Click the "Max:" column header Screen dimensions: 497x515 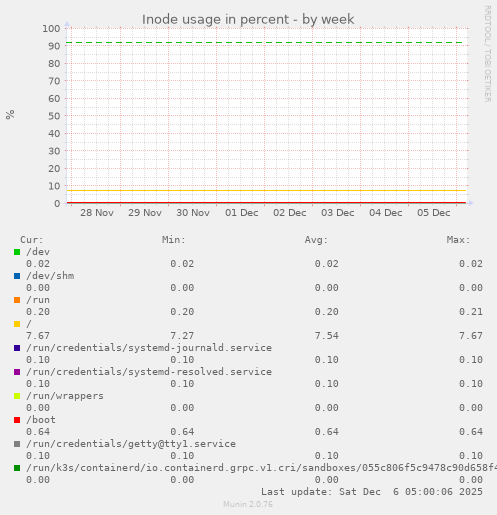coord(459,240)
